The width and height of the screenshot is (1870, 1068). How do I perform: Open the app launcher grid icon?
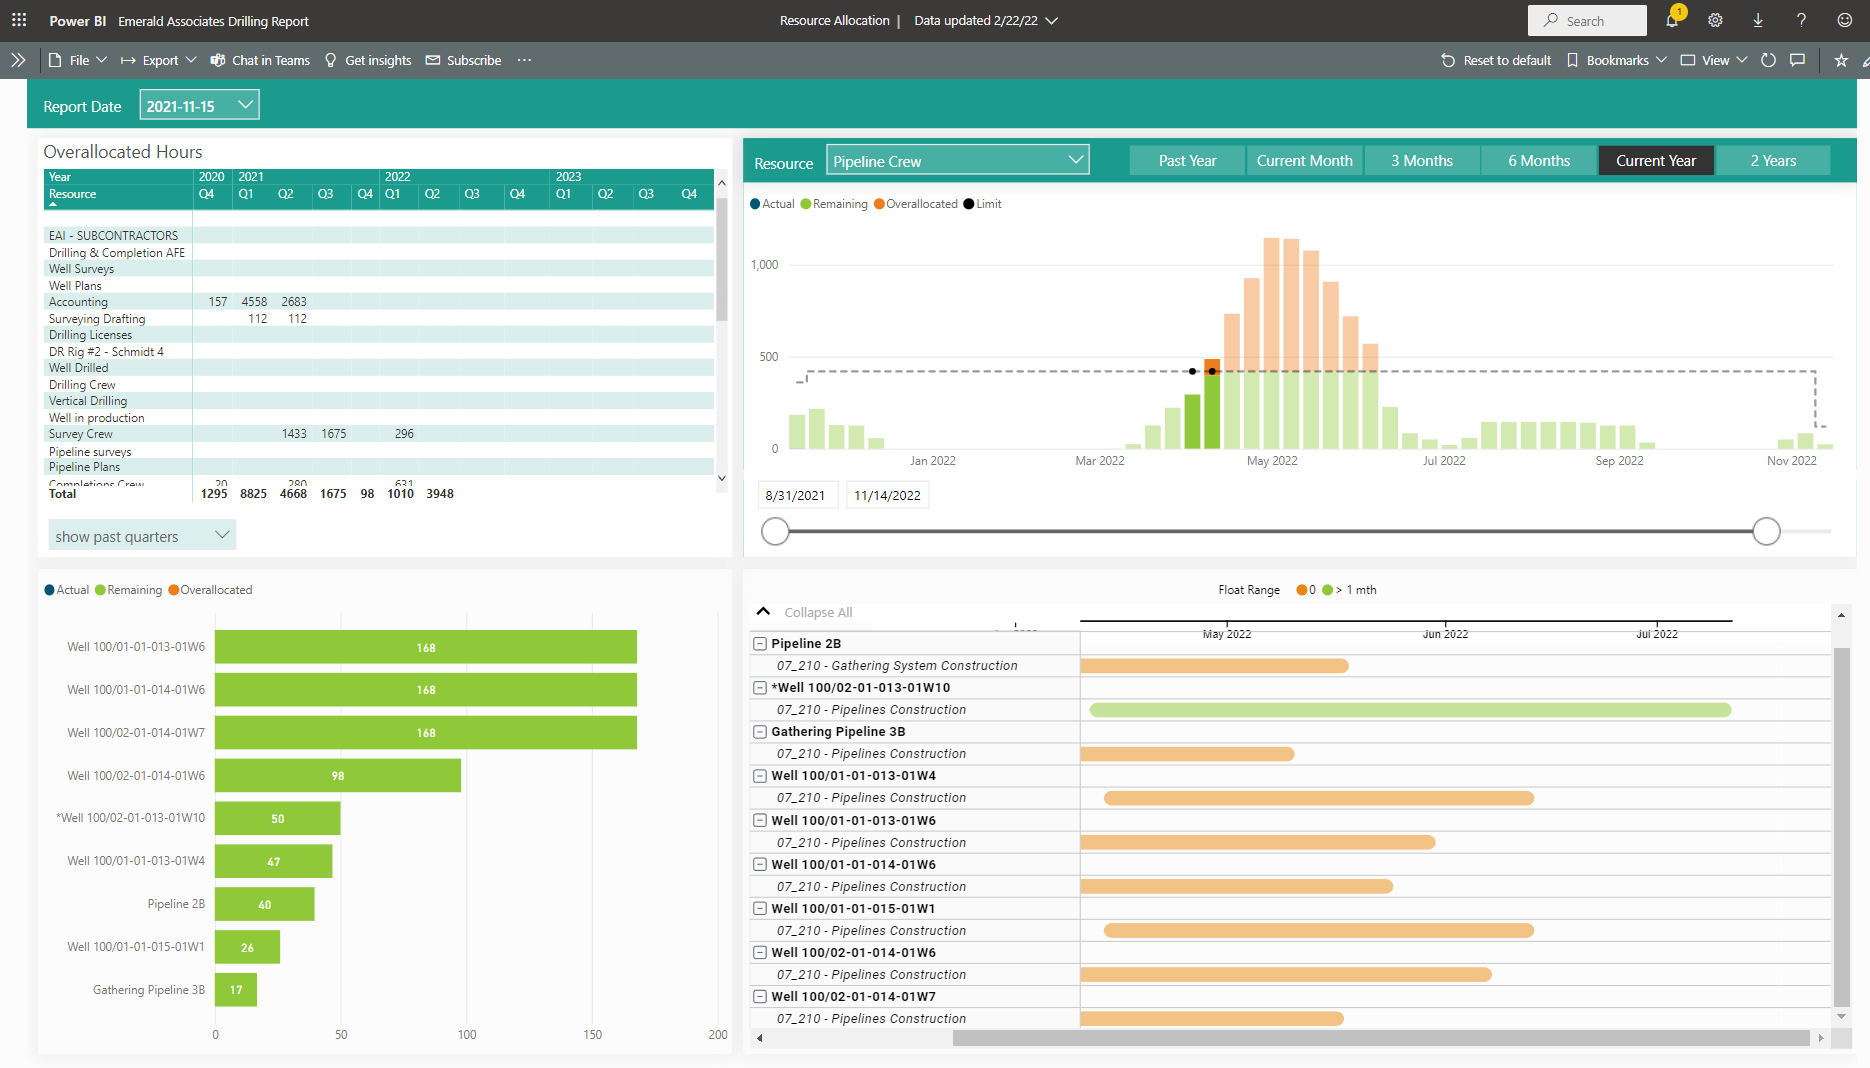click(19, 20)
